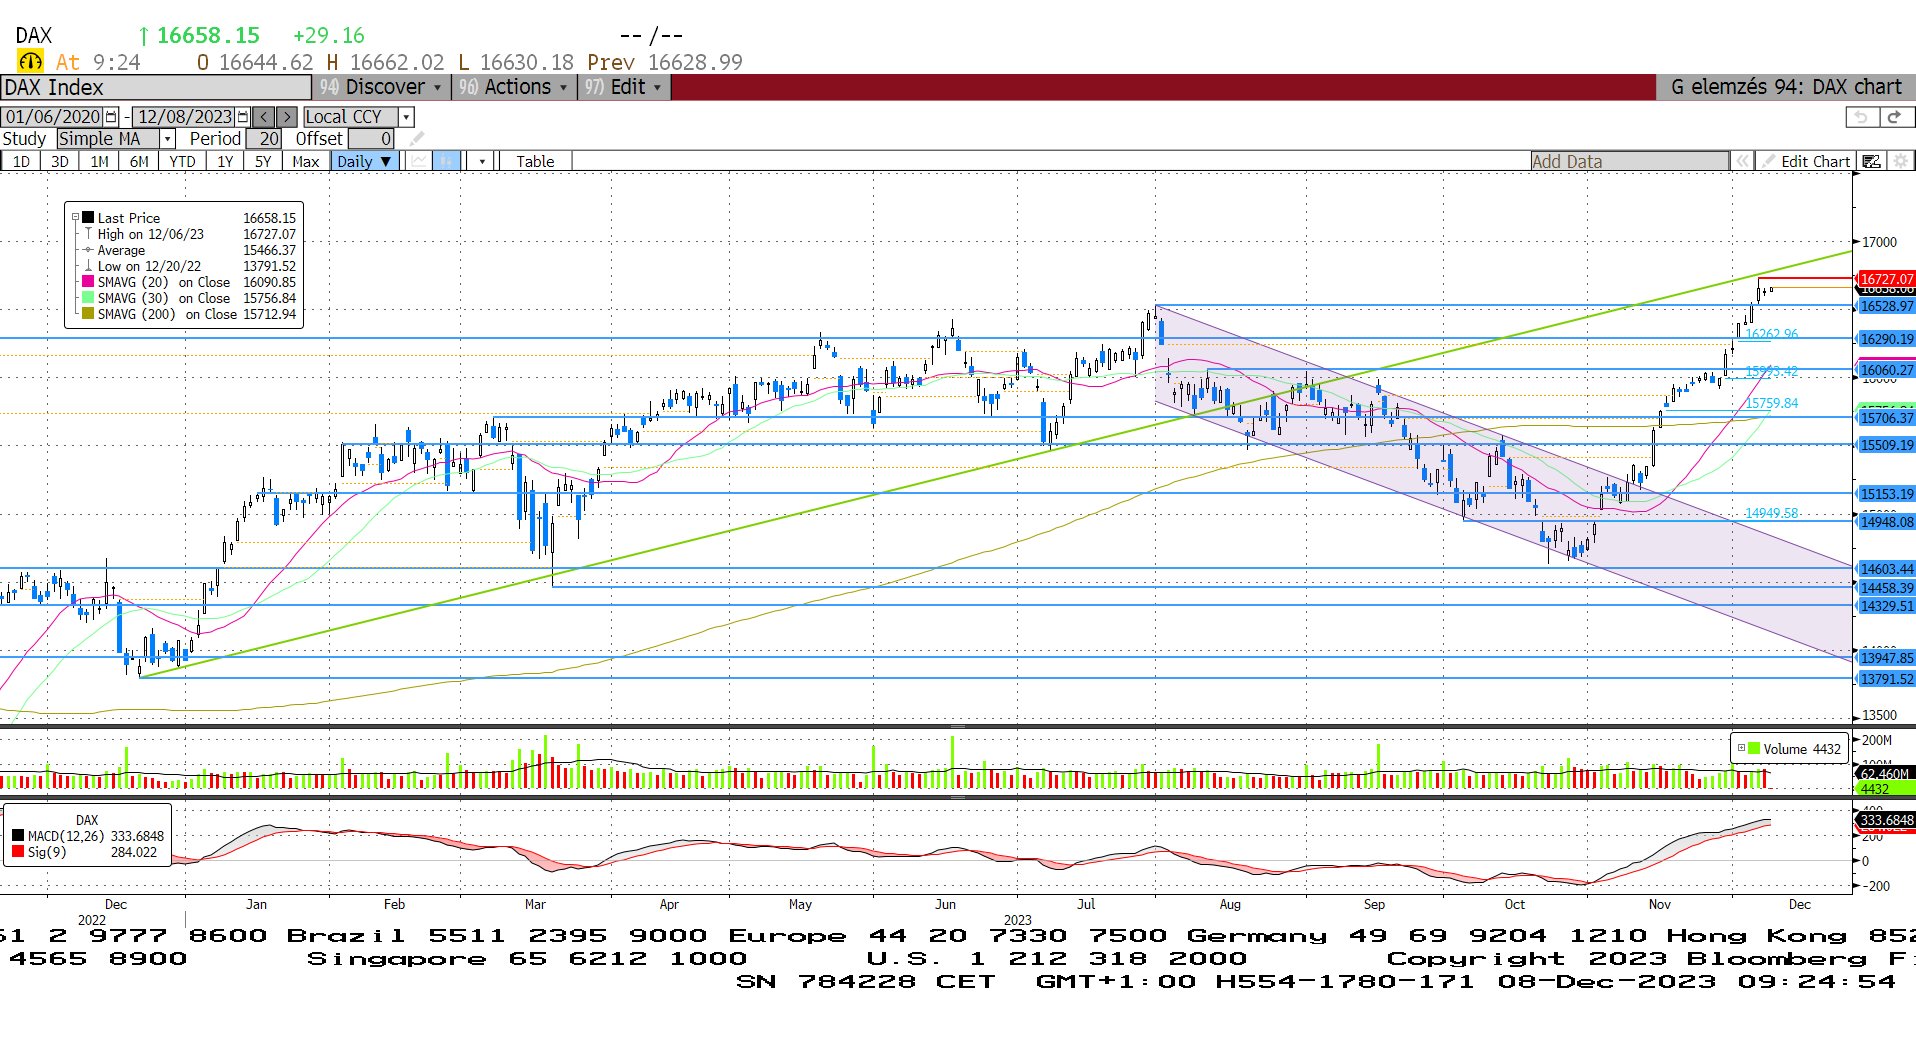The width and height of the screenshot is (1916, 1037).
Task: Open the Discover menu dropdown
Action: [x=381, y=87]
